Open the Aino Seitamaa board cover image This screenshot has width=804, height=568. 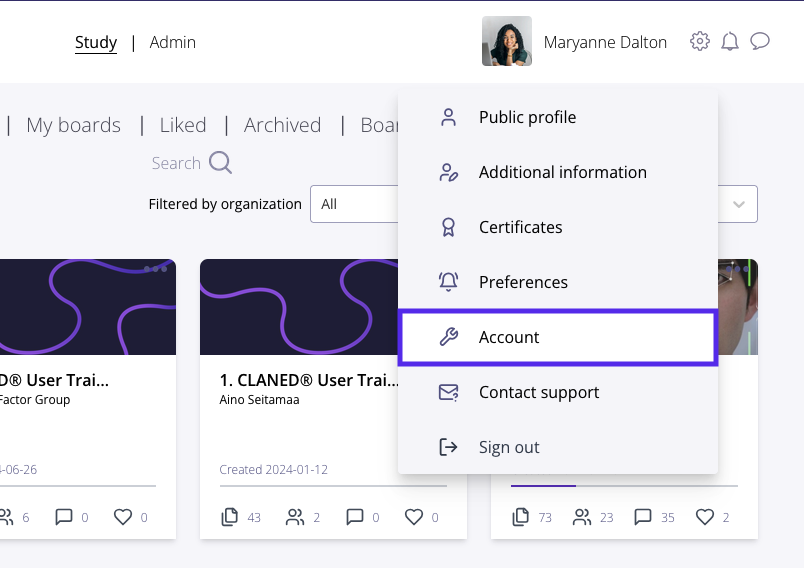click(299, 307)
